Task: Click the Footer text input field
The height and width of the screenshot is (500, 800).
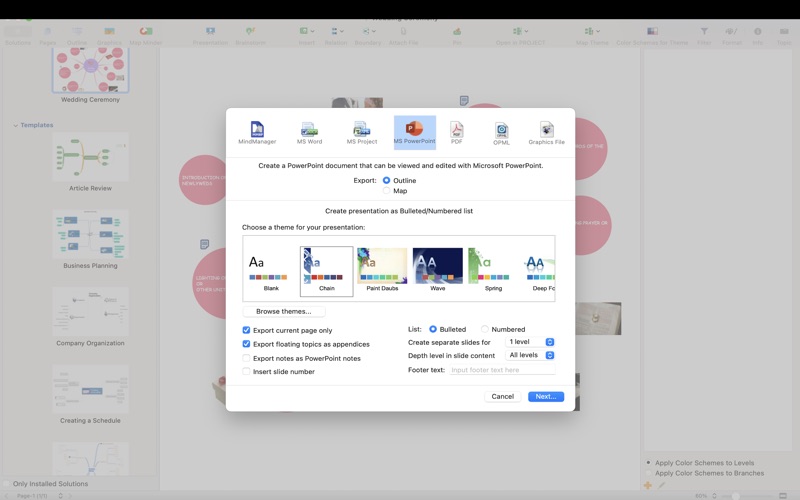Action: tap(502, 369)
